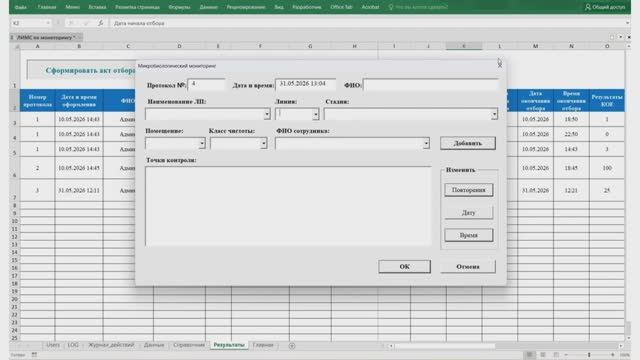Viewport: 640px width, 360px height.
Task: Confirm the dialog with OK
Action: tap(404, 267)
